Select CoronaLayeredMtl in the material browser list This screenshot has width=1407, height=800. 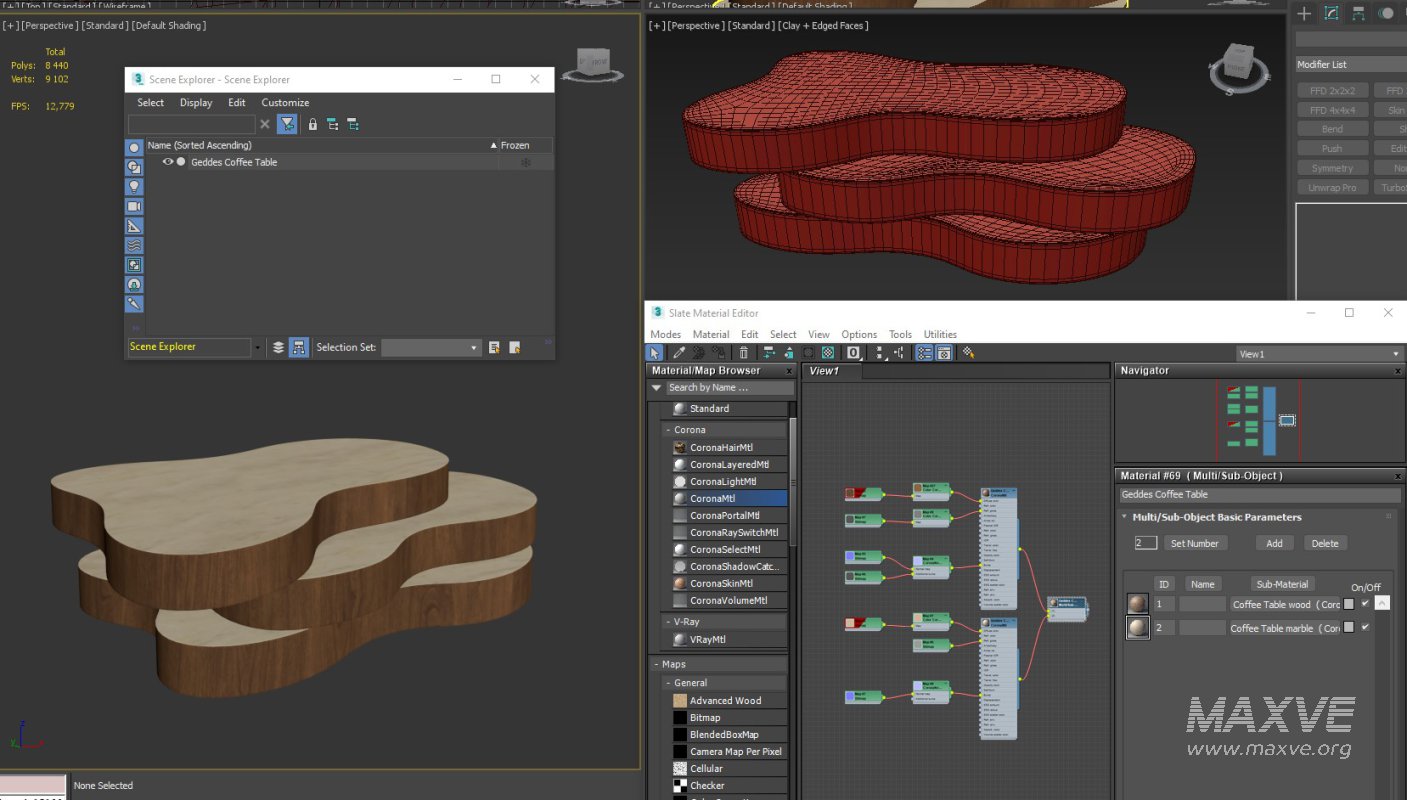tap(729, 465)
